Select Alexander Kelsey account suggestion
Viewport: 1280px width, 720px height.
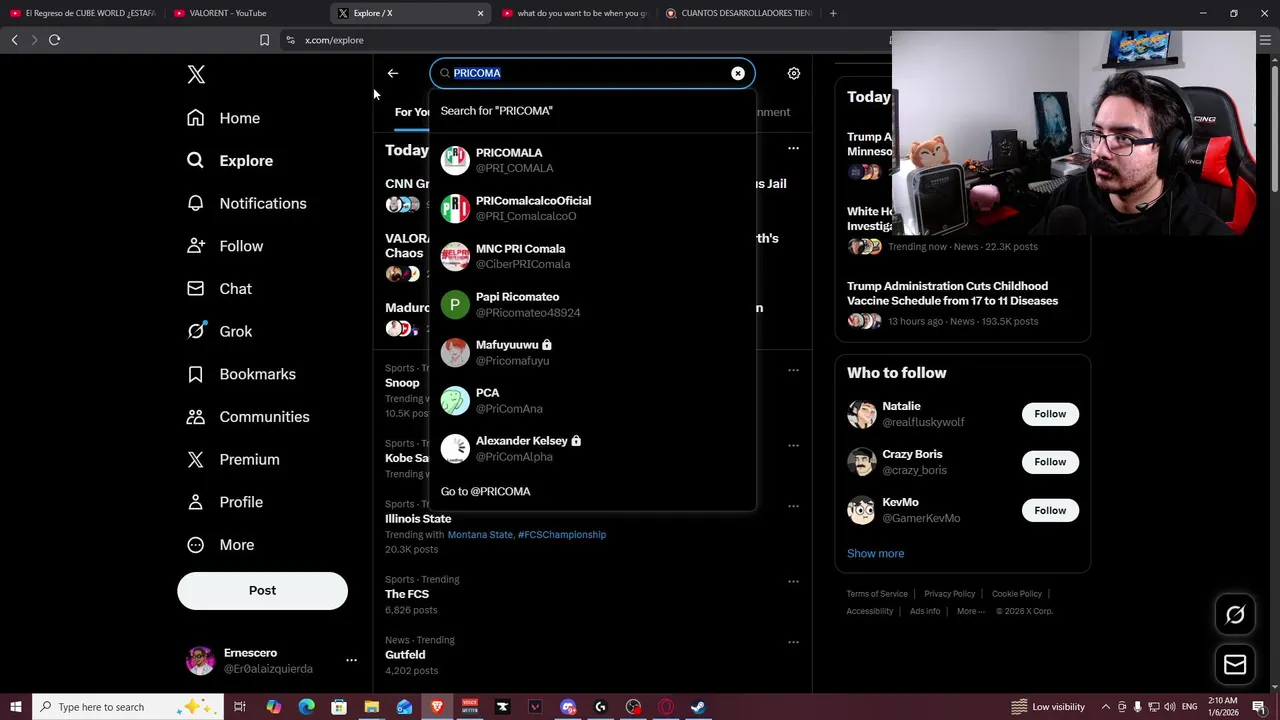592,448
